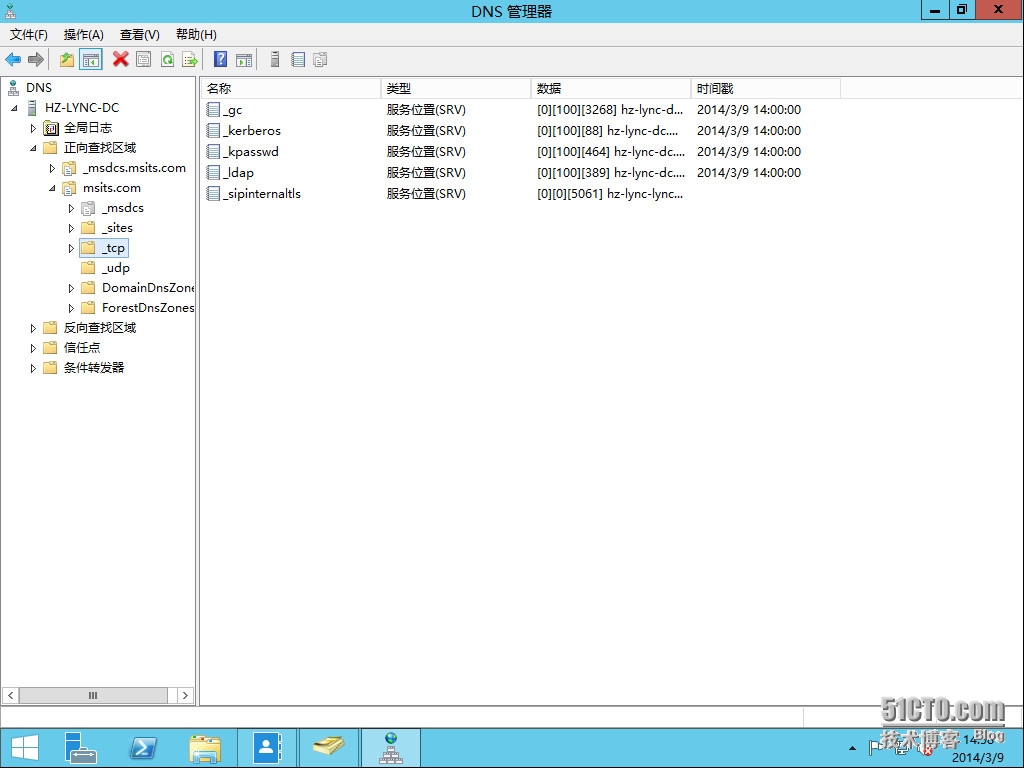
Task: Open the 查看(V) menu
Action: tap(140, 35)
